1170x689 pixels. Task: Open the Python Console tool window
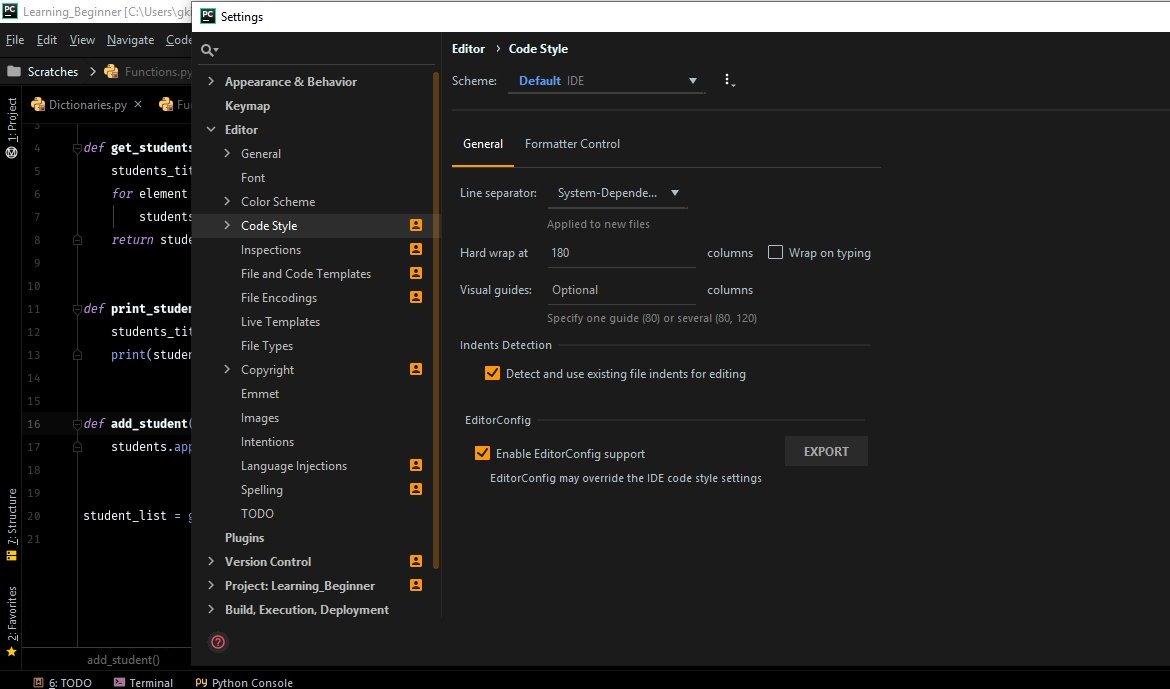click(x=245, y=682)
